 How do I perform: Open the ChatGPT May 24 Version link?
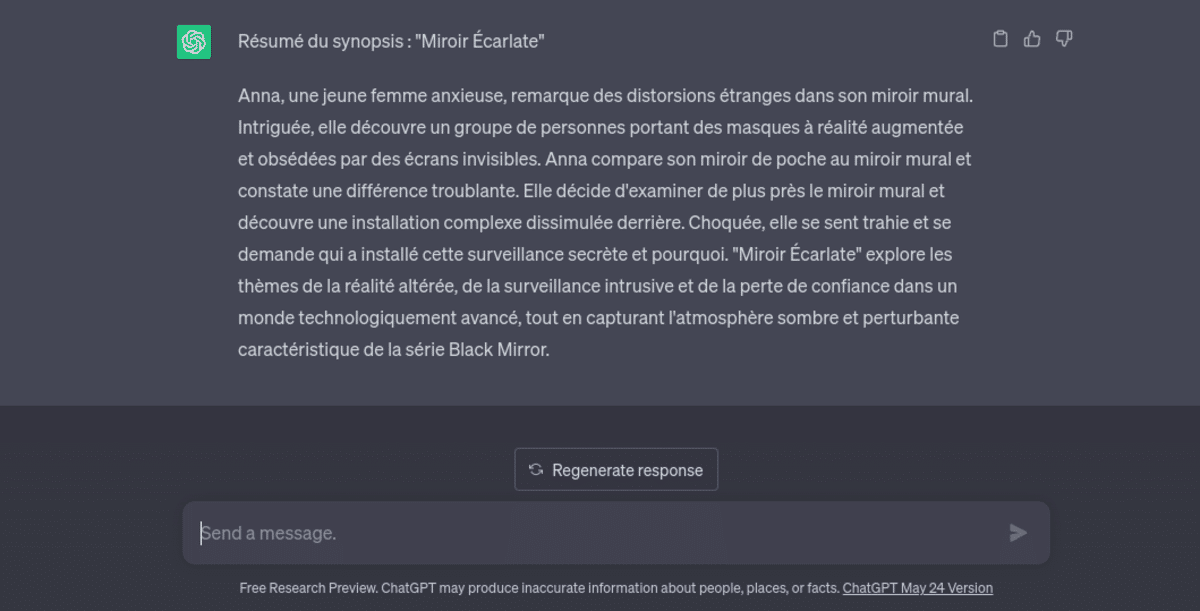(918, 588)
